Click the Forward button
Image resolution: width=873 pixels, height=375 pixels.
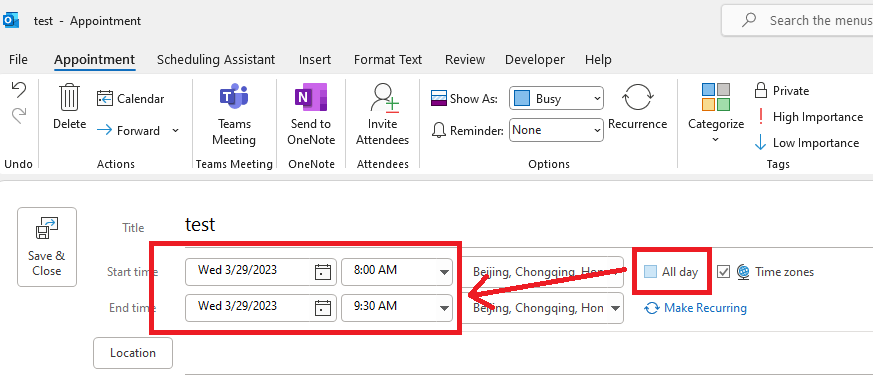[129, 131]
